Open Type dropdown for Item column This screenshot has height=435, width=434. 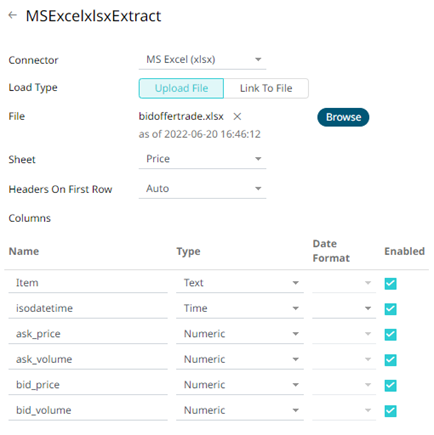(240, 283)
